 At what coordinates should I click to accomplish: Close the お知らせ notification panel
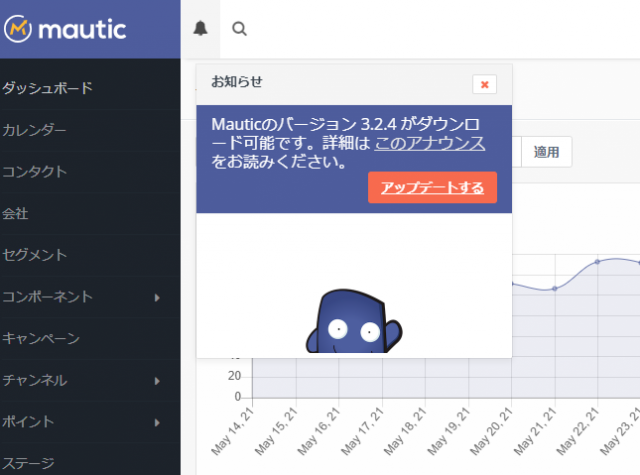coord(484,85)
